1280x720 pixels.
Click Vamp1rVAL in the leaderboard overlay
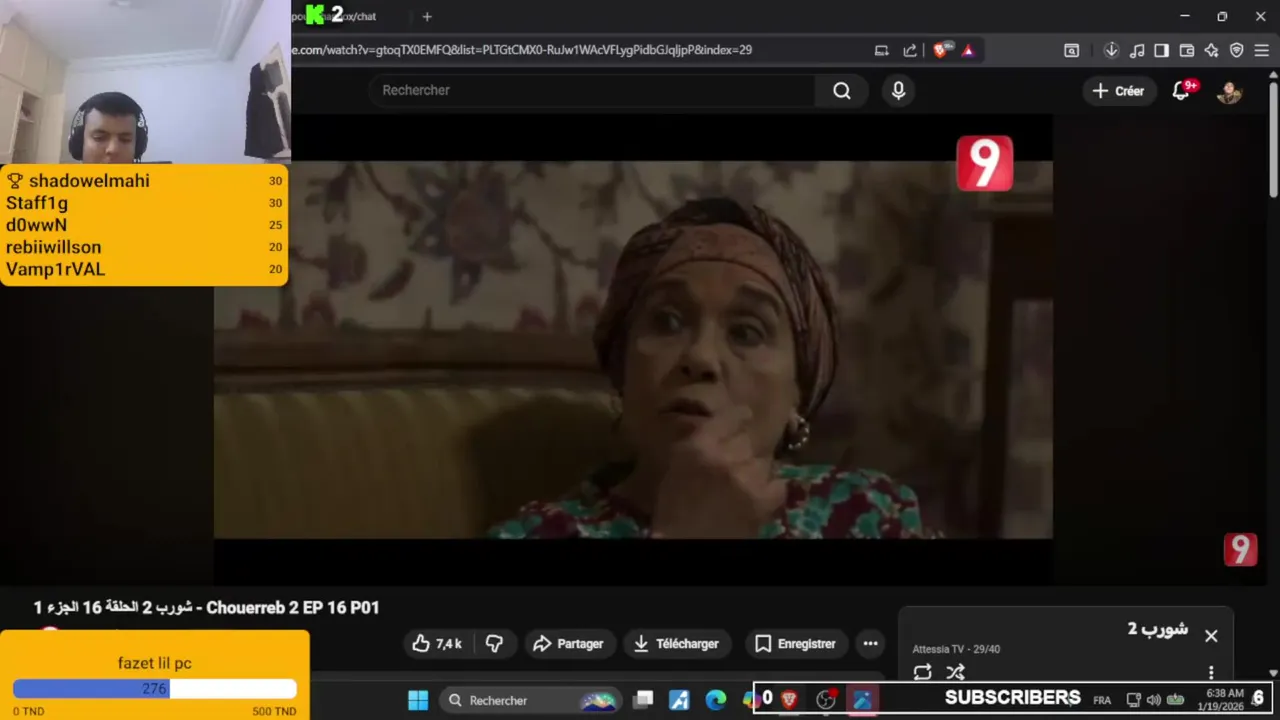[x=55, y=269]
